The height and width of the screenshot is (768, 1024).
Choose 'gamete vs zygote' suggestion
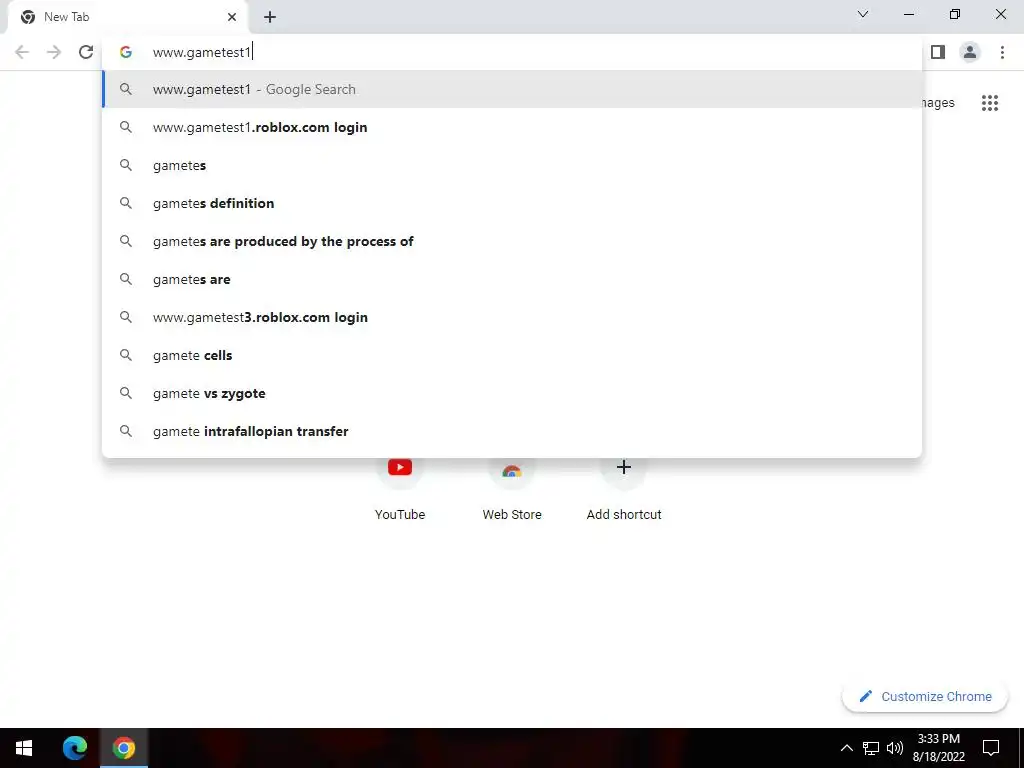click(x=512, y=393)
